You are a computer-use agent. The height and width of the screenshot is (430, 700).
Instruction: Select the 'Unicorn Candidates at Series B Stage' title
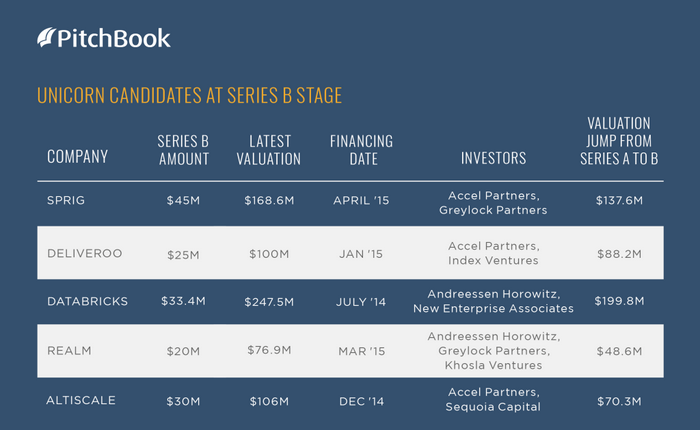[x=189, y=96]
